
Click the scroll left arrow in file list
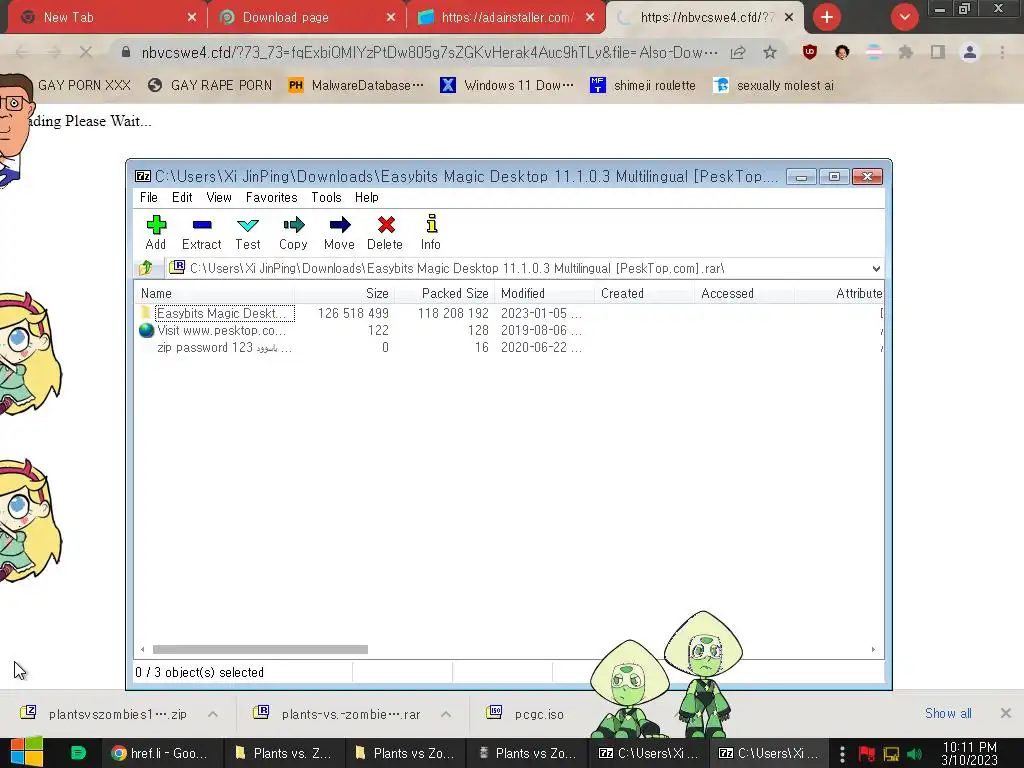click(x=142, y=649)
